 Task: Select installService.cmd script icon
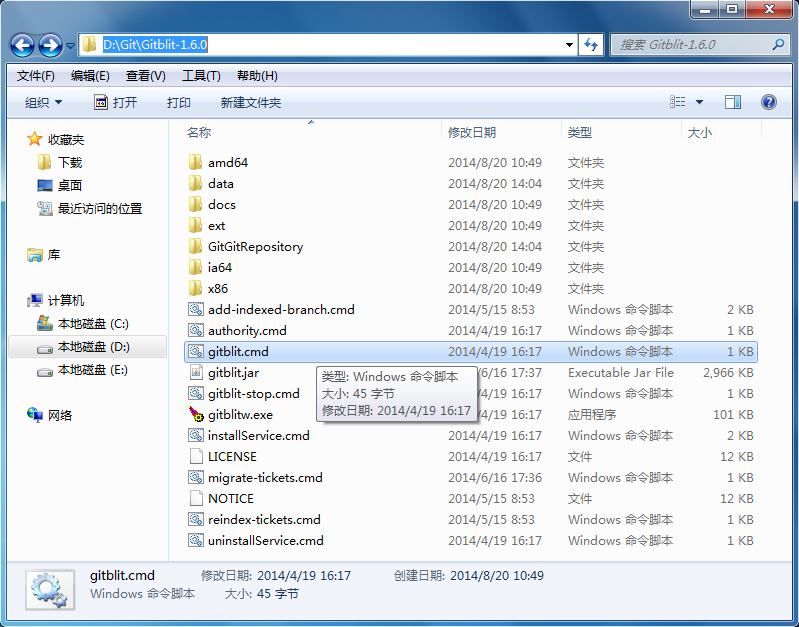click(x=196, y=435)
